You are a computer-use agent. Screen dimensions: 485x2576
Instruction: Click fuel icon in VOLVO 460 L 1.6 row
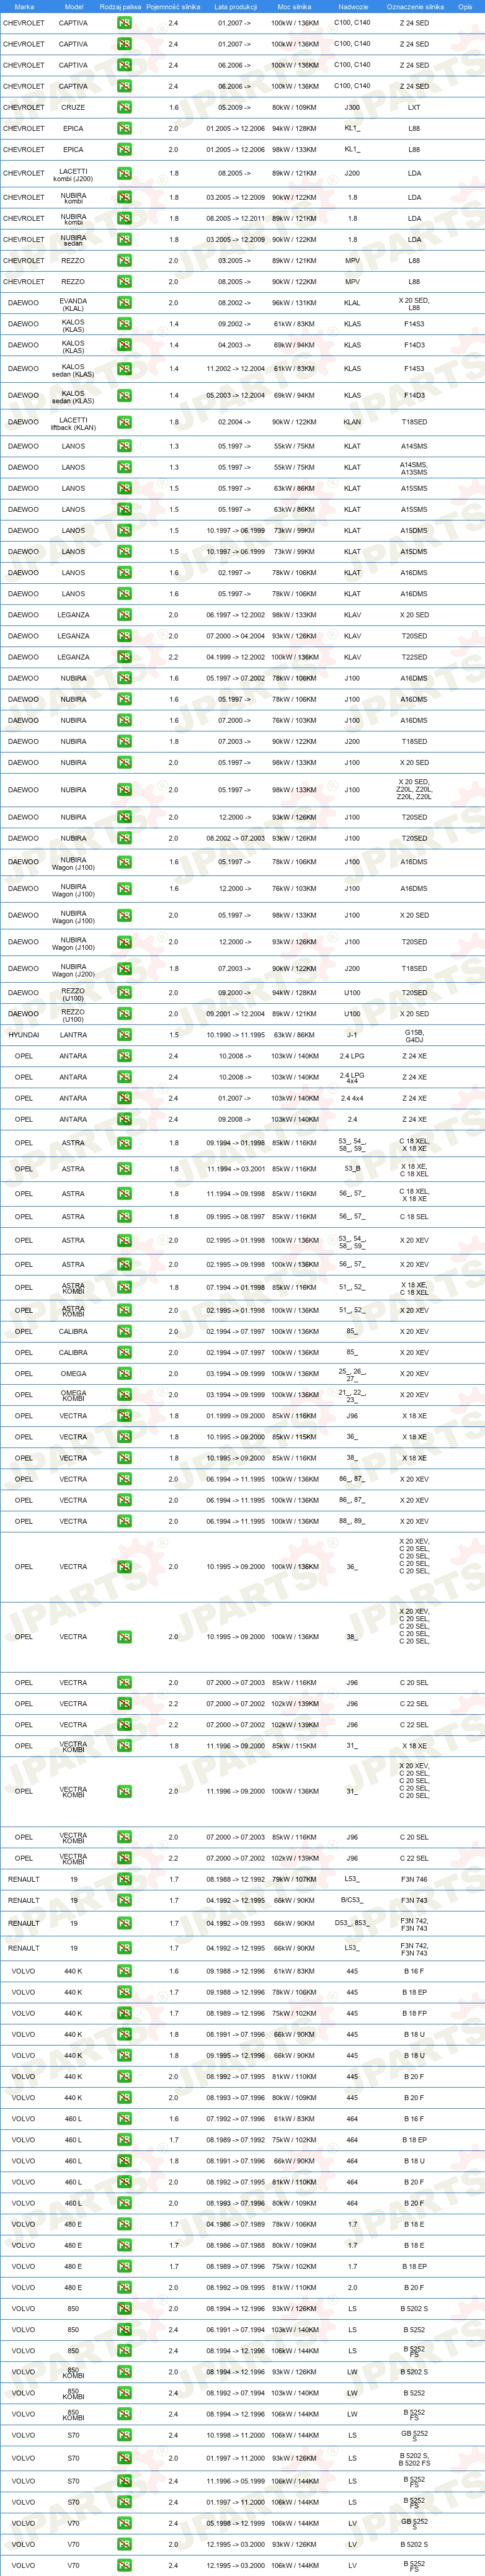point(124,2118)
